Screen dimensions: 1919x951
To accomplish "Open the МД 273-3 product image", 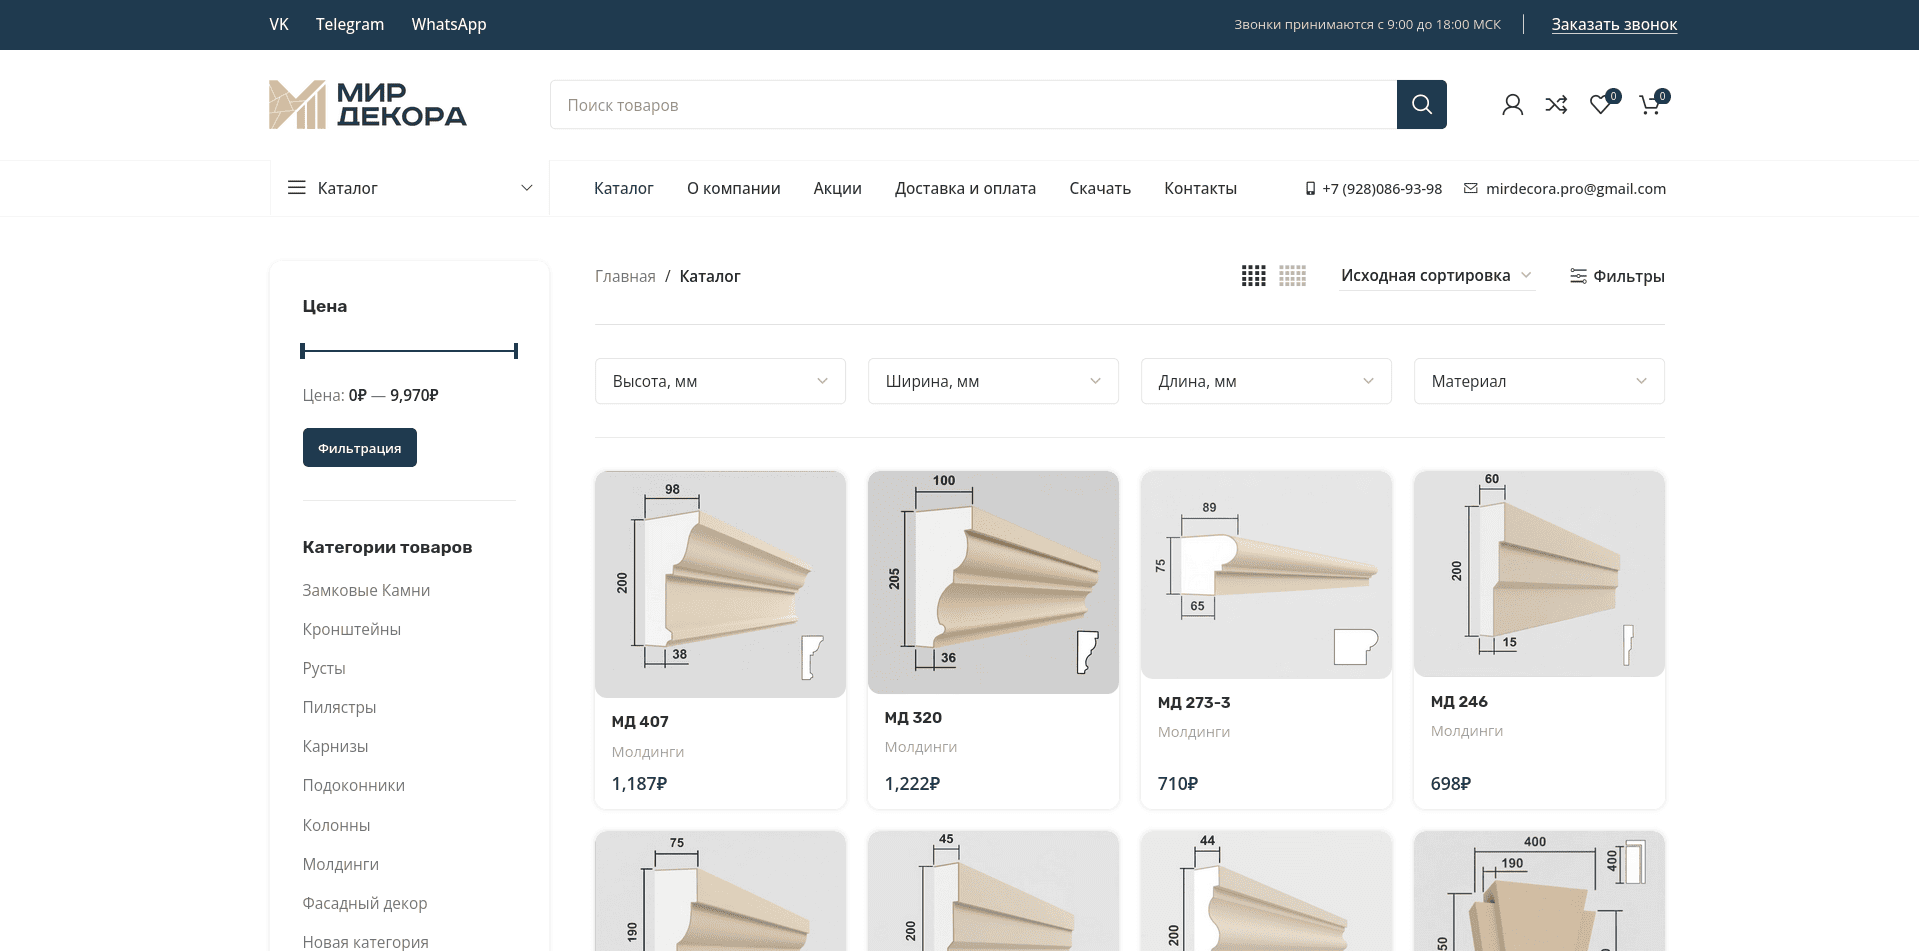I will pyautogui.click(x=1266, y=575).
